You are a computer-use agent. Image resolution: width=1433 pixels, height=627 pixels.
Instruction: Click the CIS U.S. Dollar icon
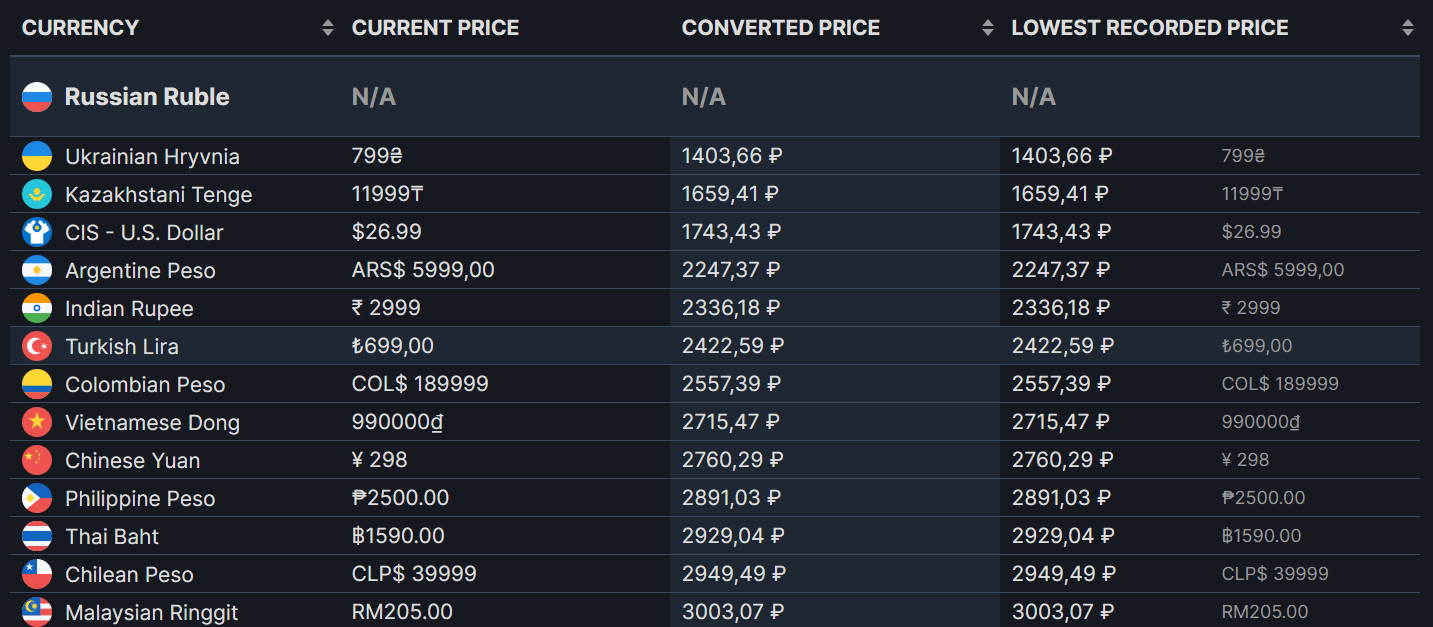pos(37,232)
